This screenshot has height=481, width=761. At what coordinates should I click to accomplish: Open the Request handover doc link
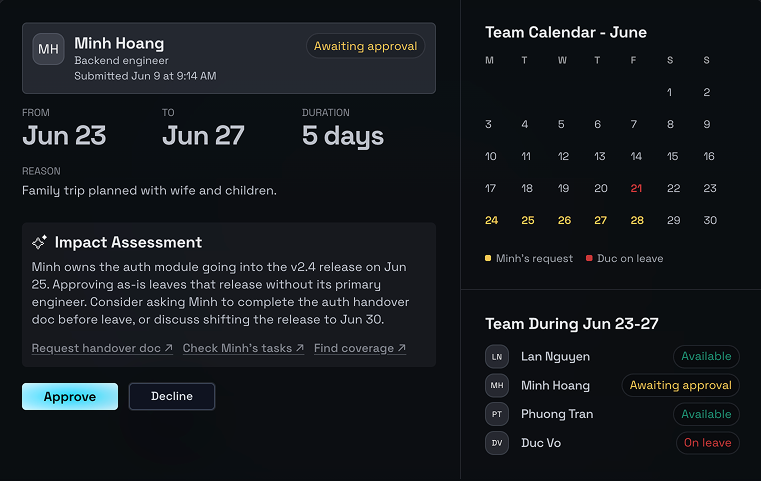pyautogui.click(x=102, y=348)
